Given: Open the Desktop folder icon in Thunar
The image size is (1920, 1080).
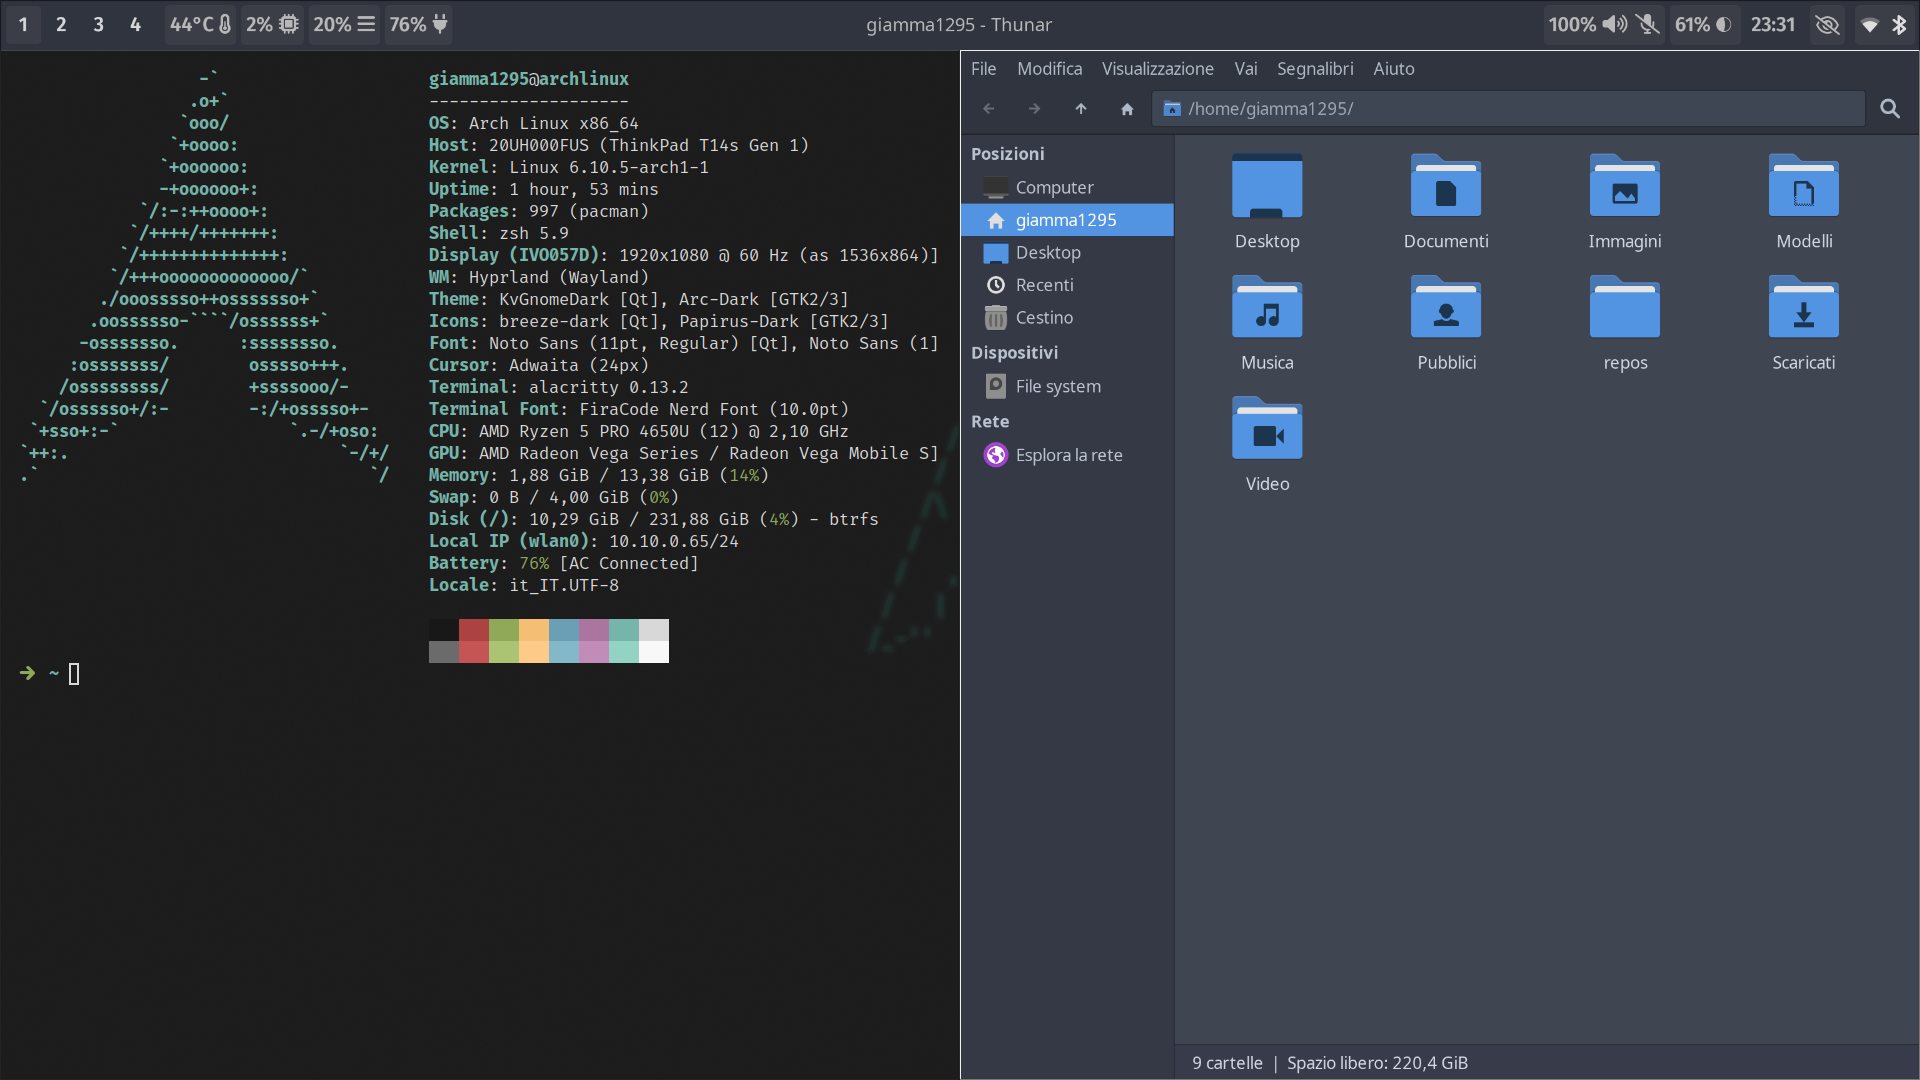Looking at the screenshot, I should (x=1267, y=187).
